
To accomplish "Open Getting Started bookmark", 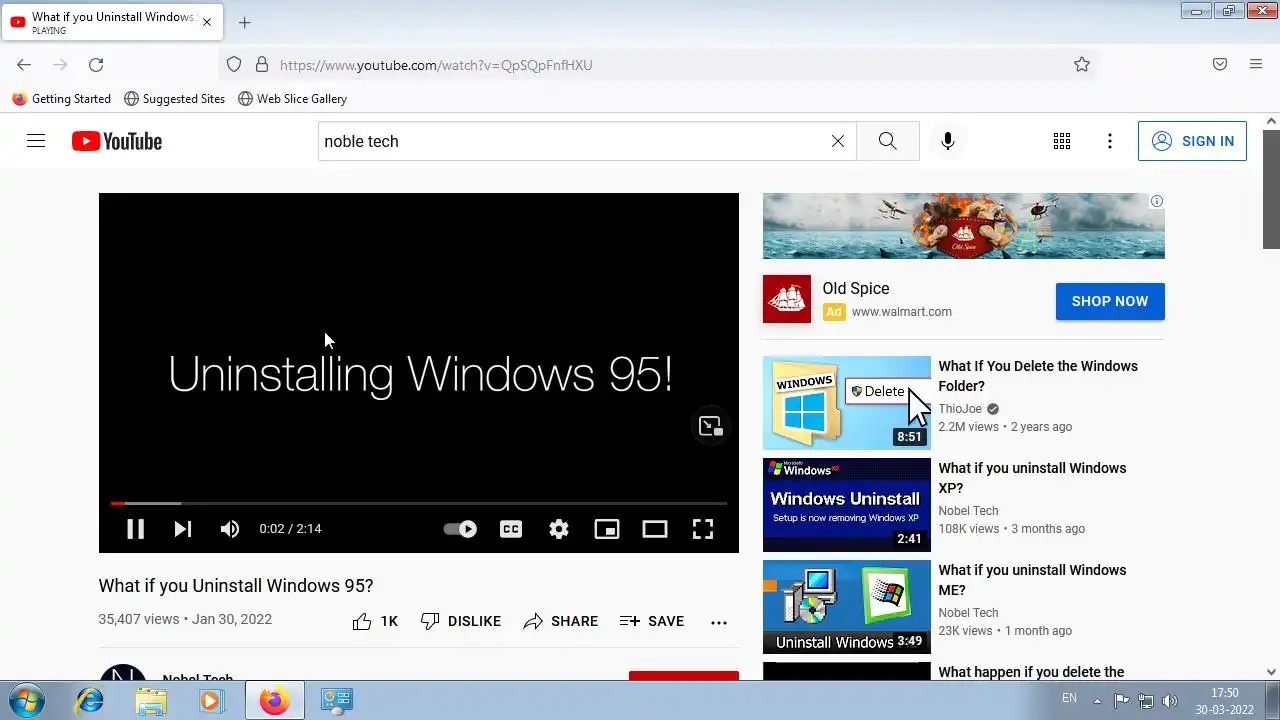I will (x=62, y=99).
